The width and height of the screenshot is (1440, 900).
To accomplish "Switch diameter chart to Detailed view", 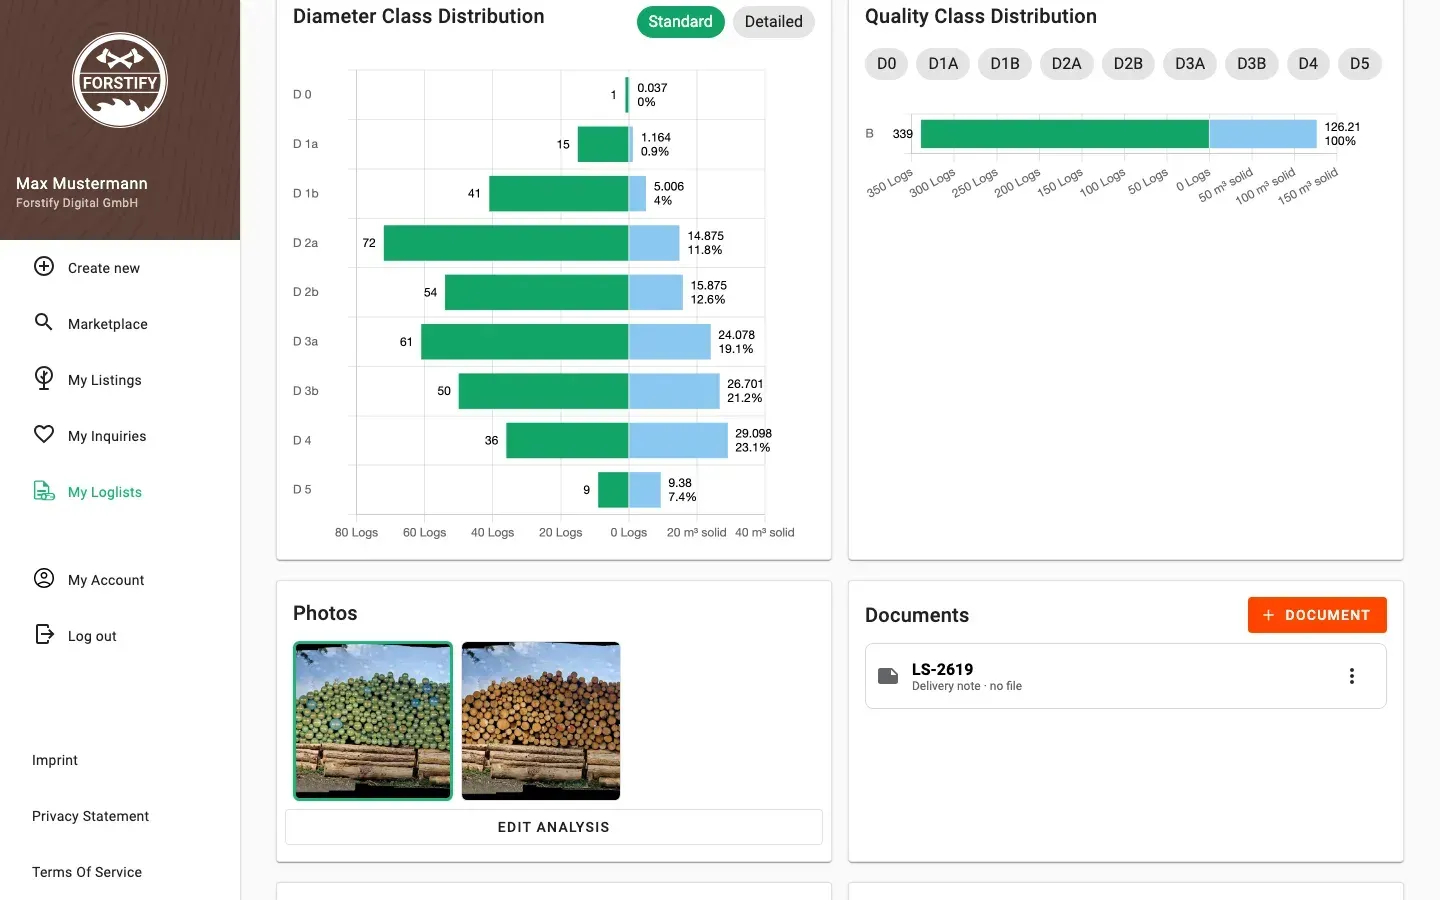I will tap(773, 22).
